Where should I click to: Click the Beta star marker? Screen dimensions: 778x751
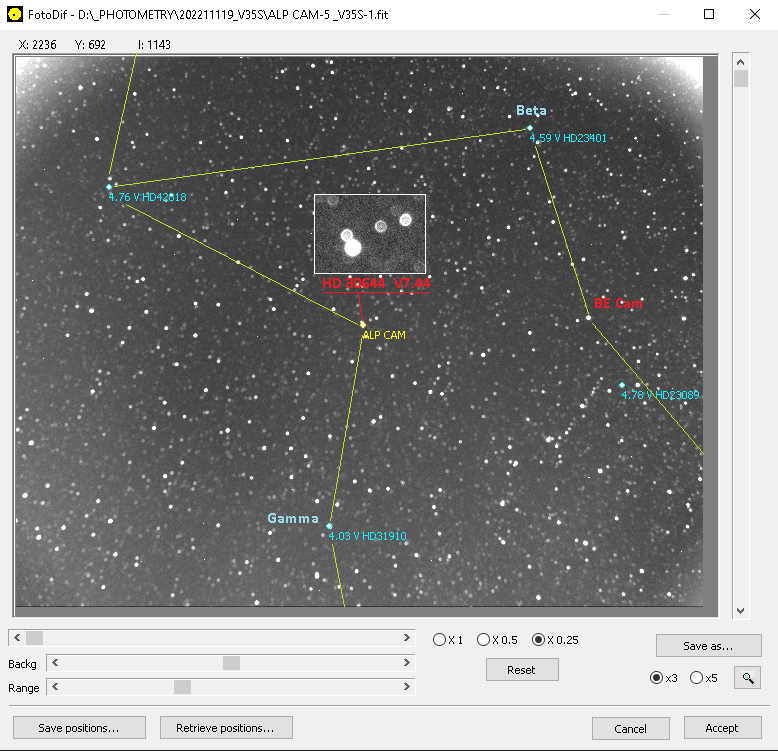pos(530,128)
